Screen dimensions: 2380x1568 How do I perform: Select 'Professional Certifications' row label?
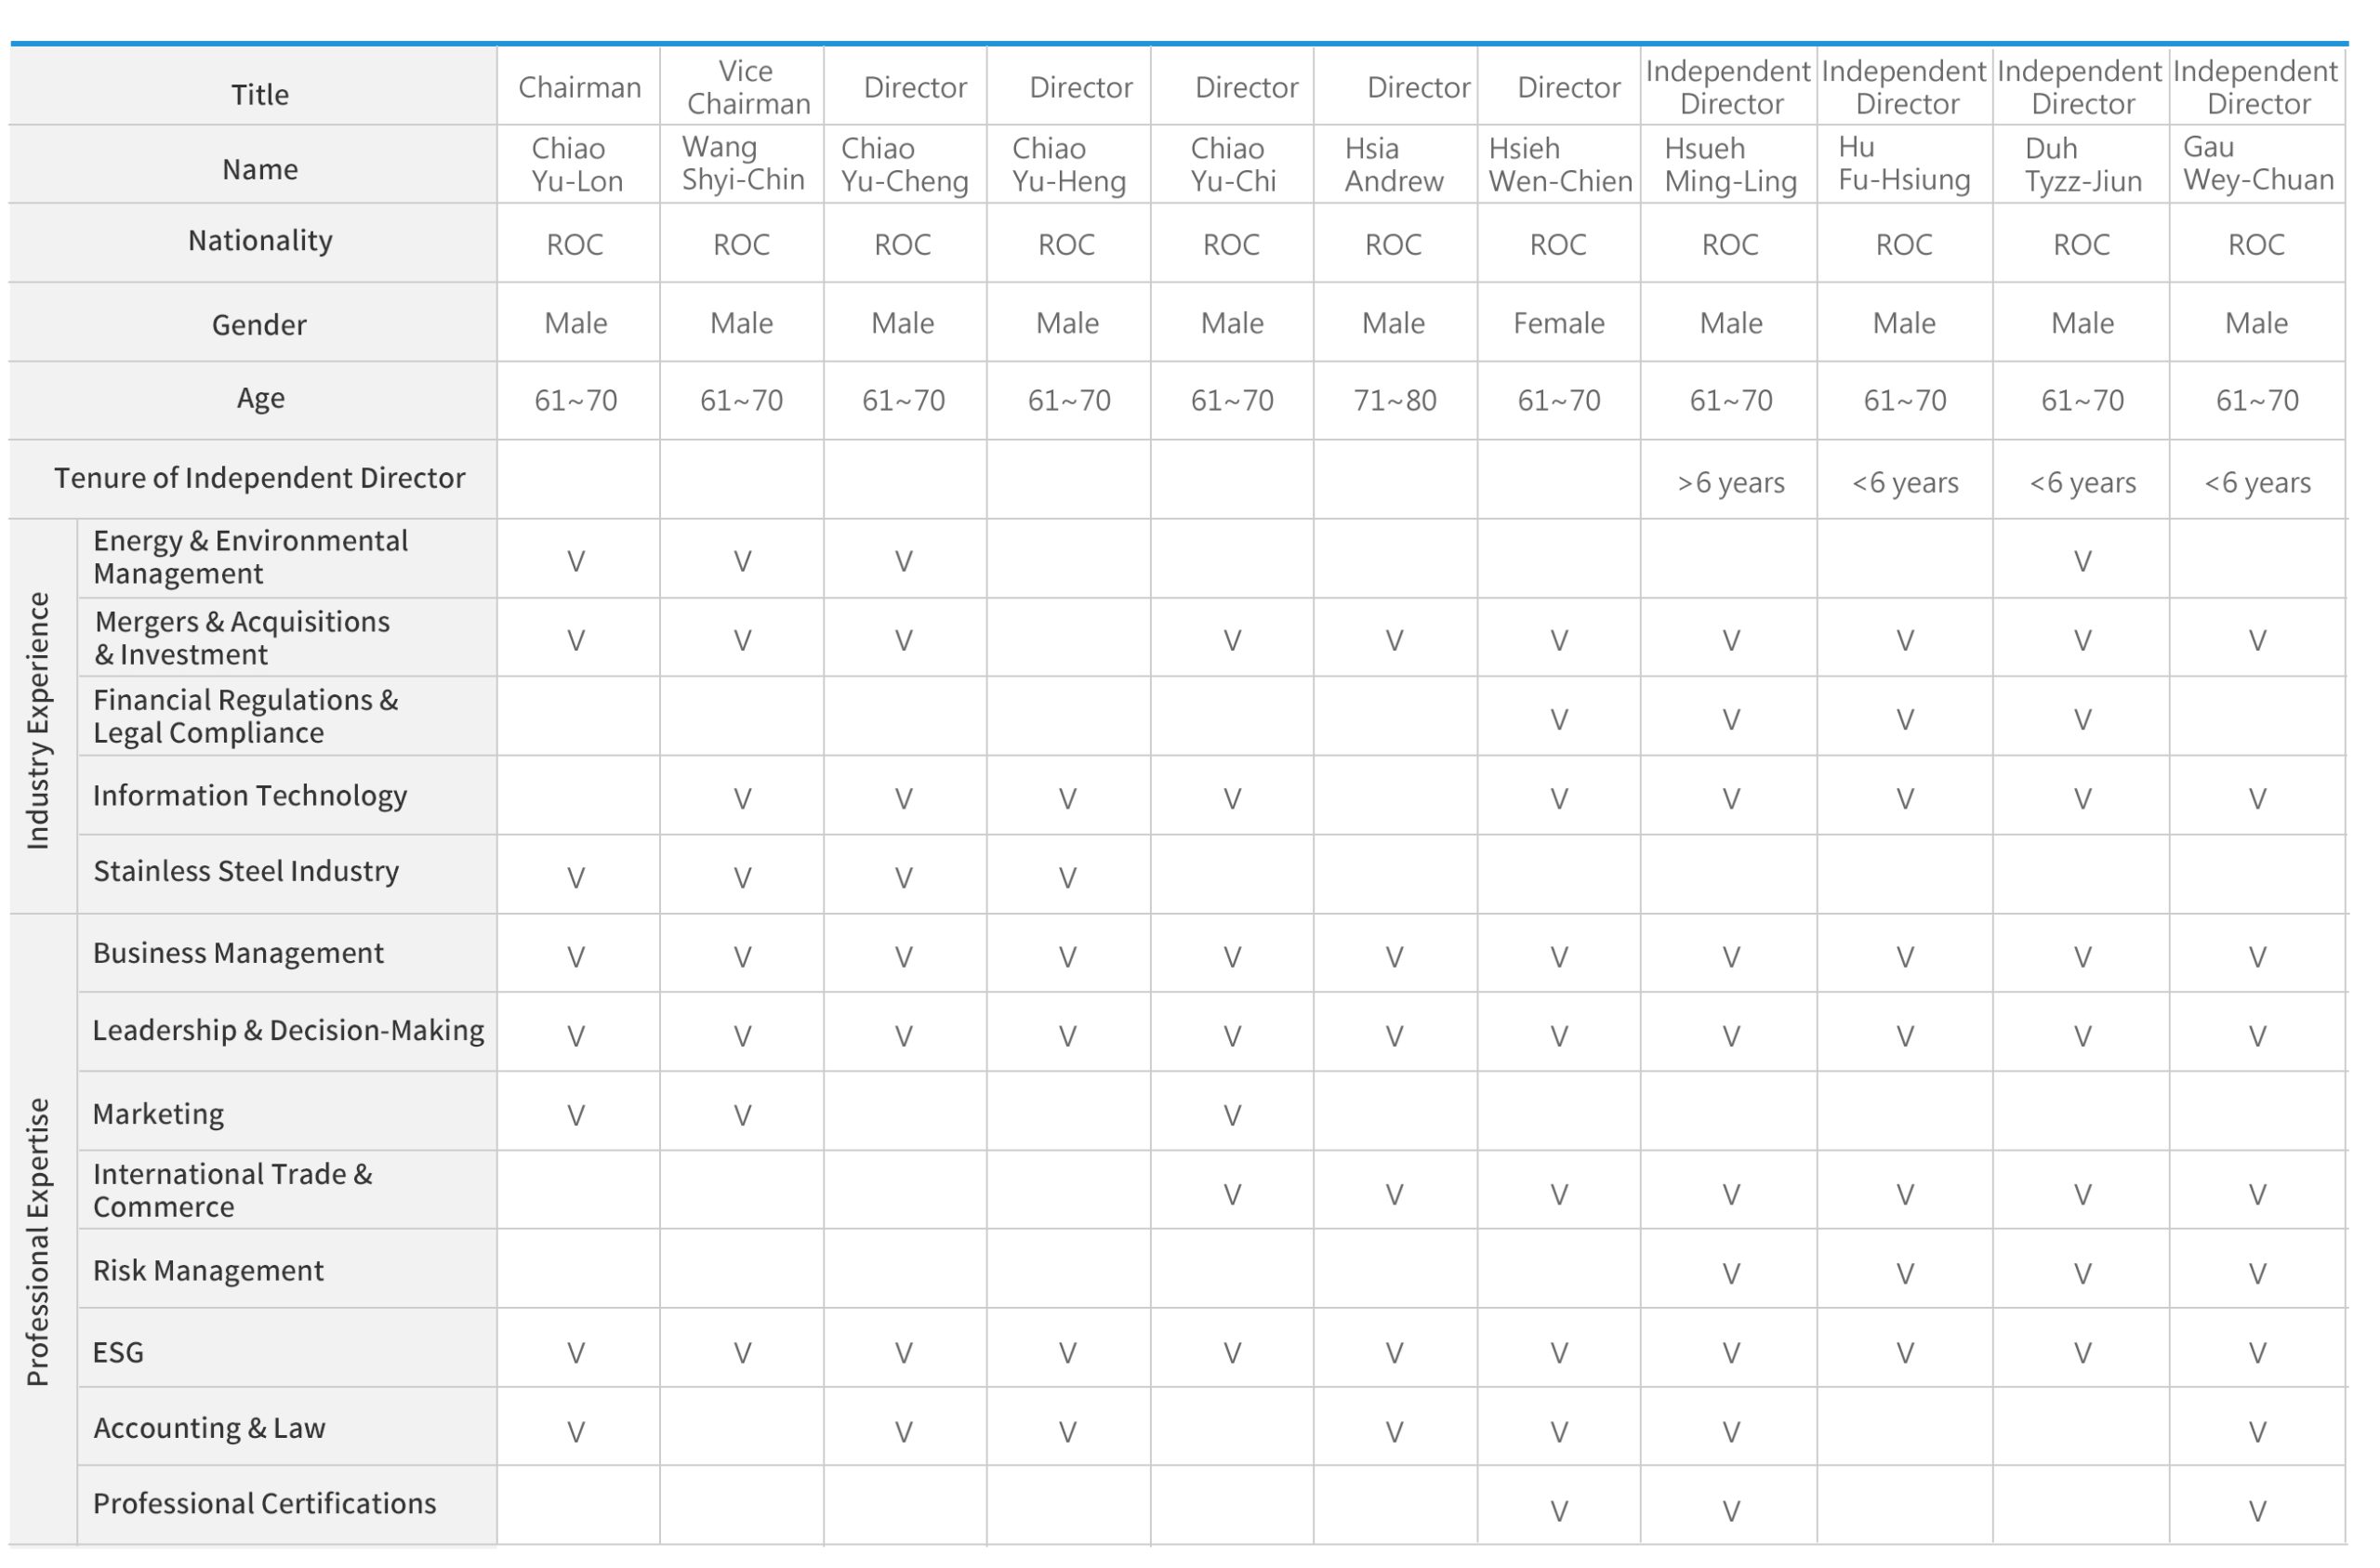click(x=264, y=1505)
